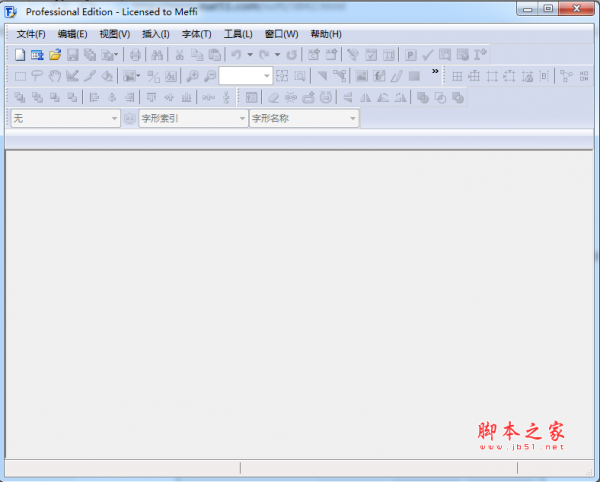Open the 工具(L) menu
The width and height of the screenshot is (600, 482).
[238, 34]
